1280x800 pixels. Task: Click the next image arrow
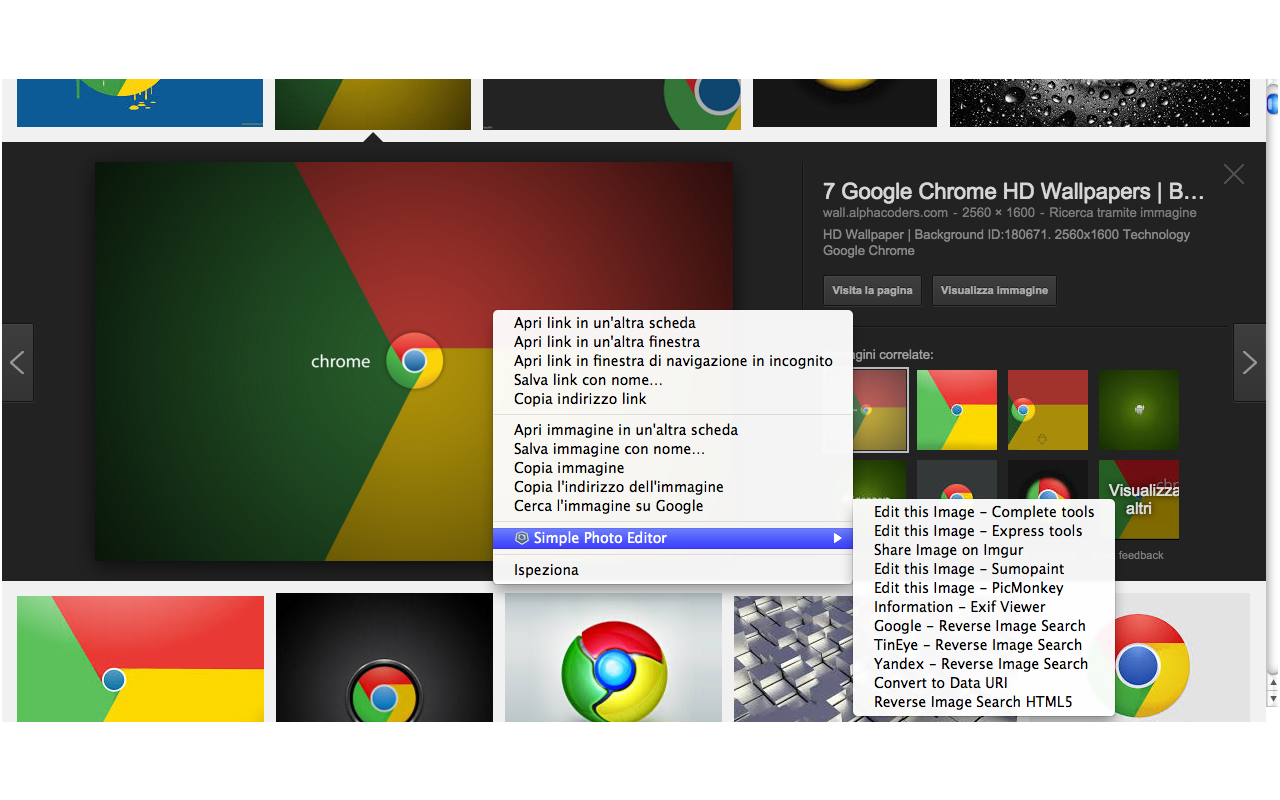pyautogui.click(x=1249, y=362)
